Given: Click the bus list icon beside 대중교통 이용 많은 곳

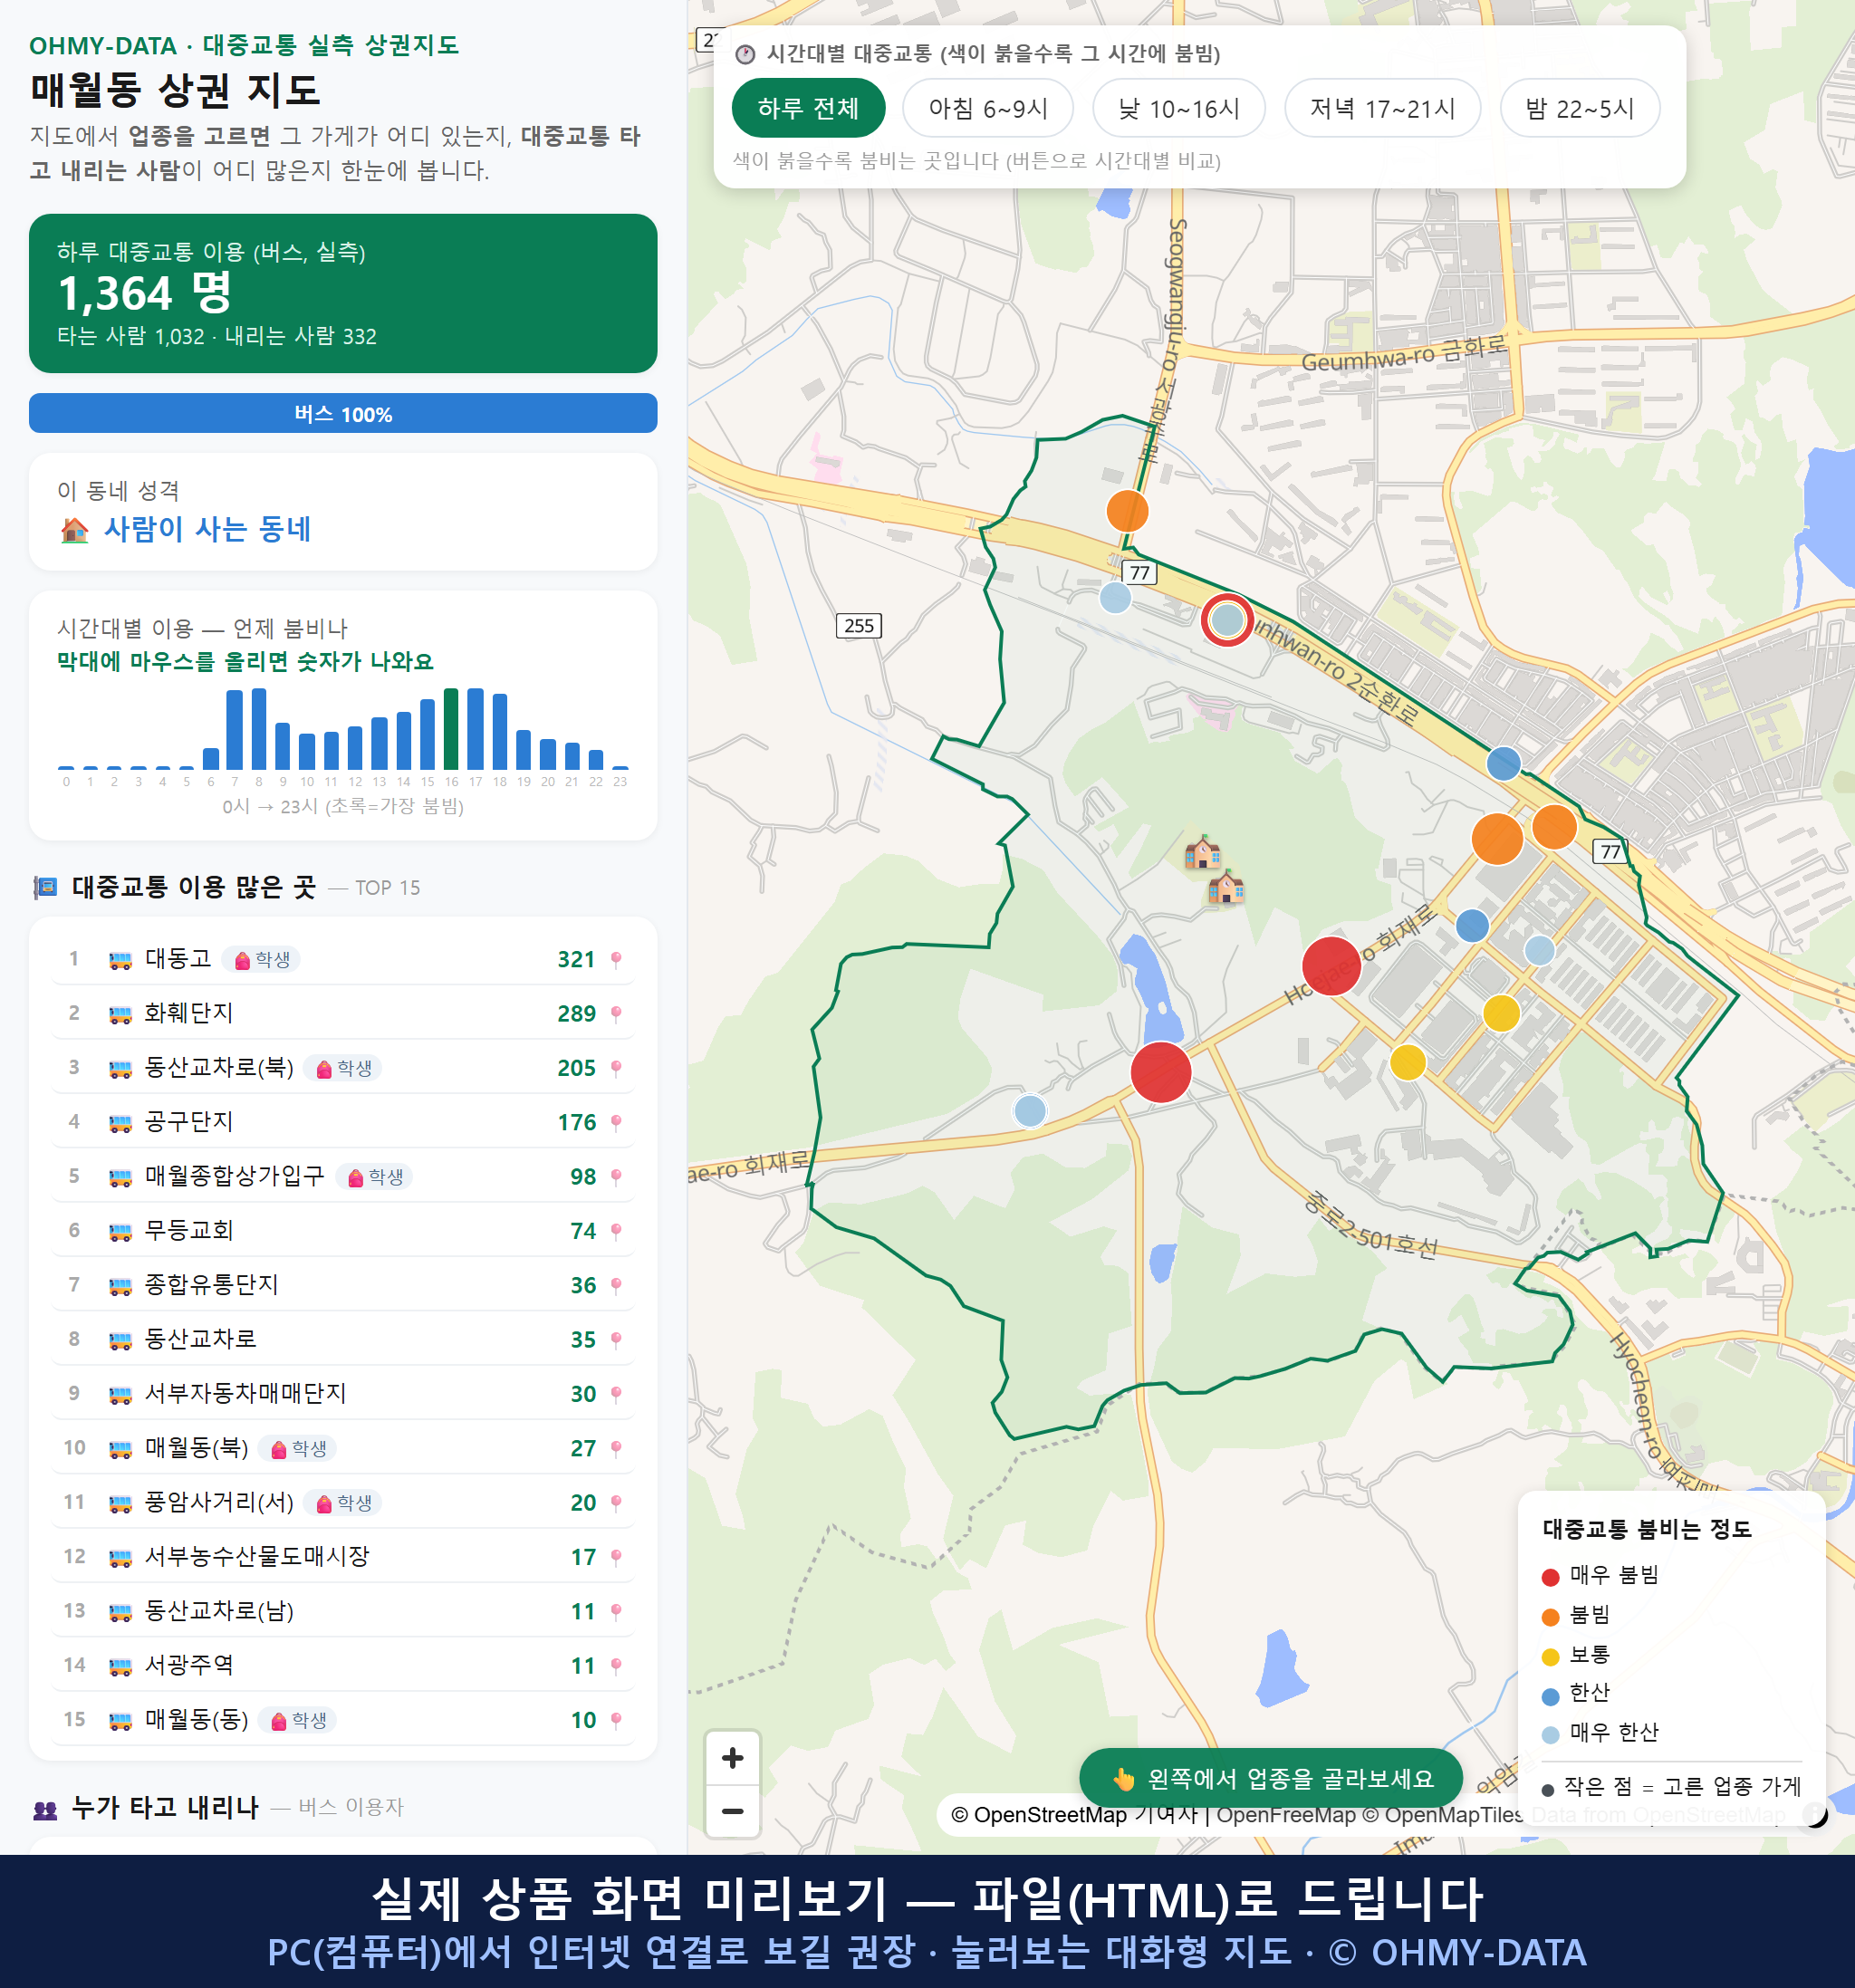Looking at the screenshot, I should (x=45, y=887).
